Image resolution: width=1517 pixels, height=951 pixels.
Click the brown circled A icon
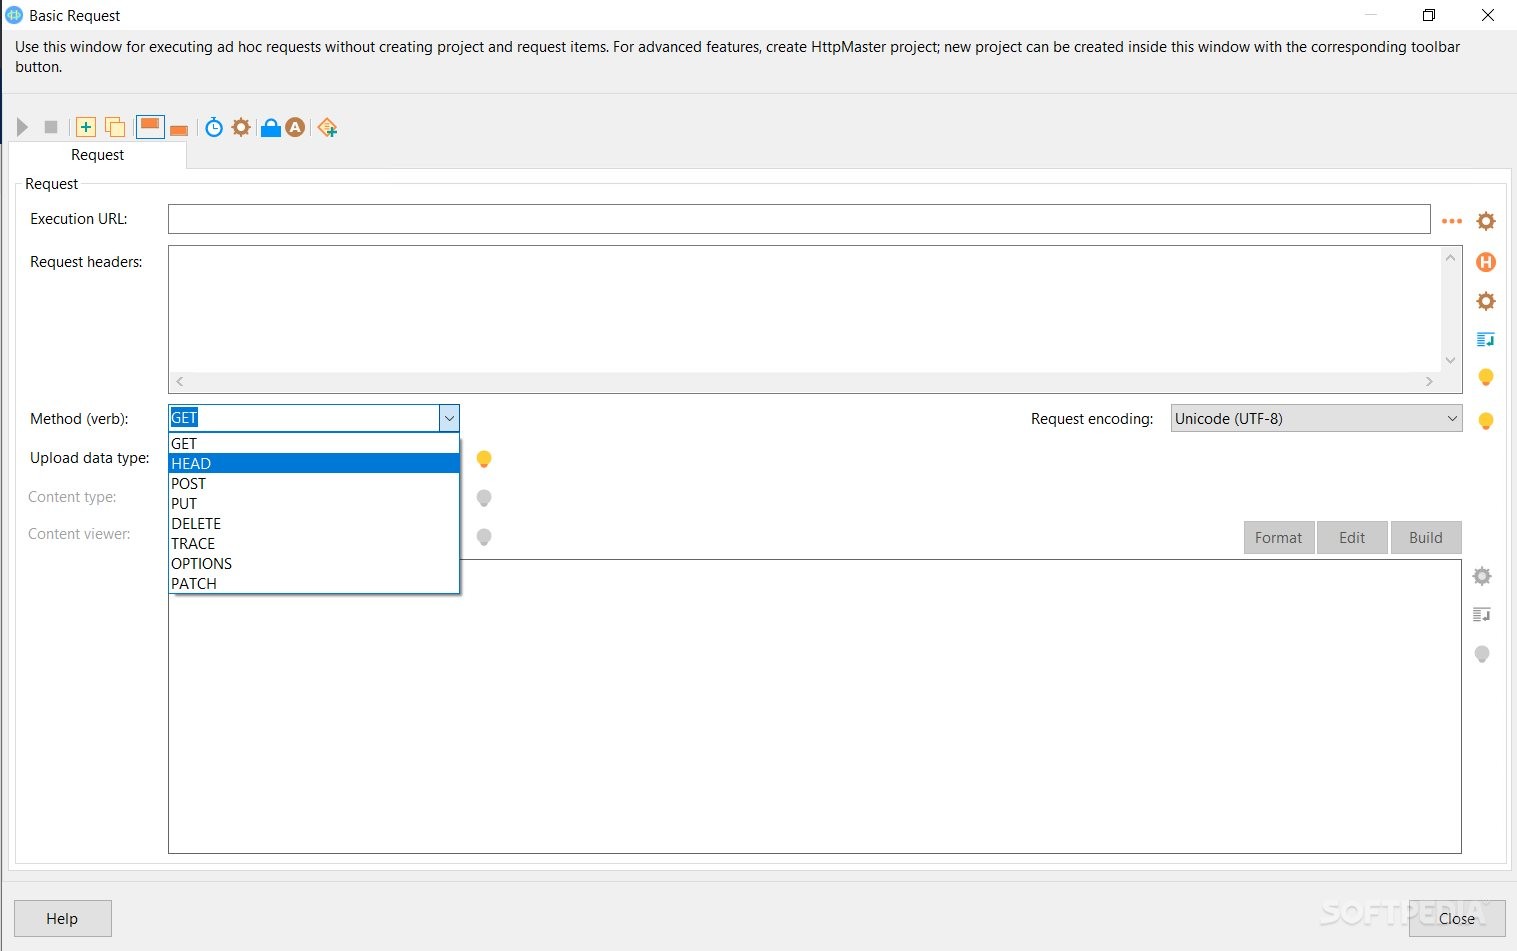point(295,127)
